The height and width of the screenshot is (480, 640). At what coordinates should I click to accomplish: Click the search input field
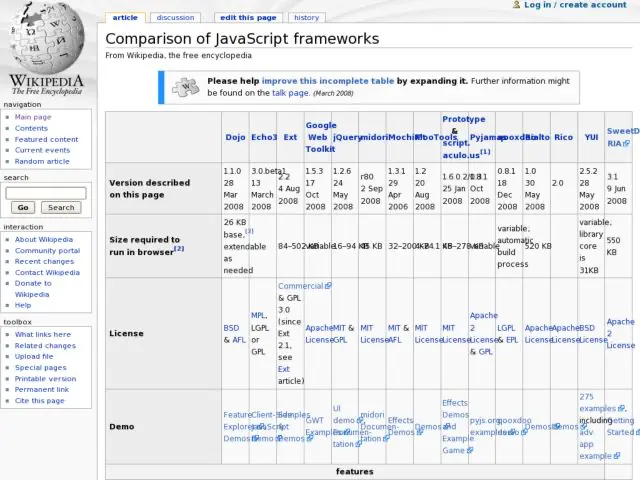tap(46, 193)
